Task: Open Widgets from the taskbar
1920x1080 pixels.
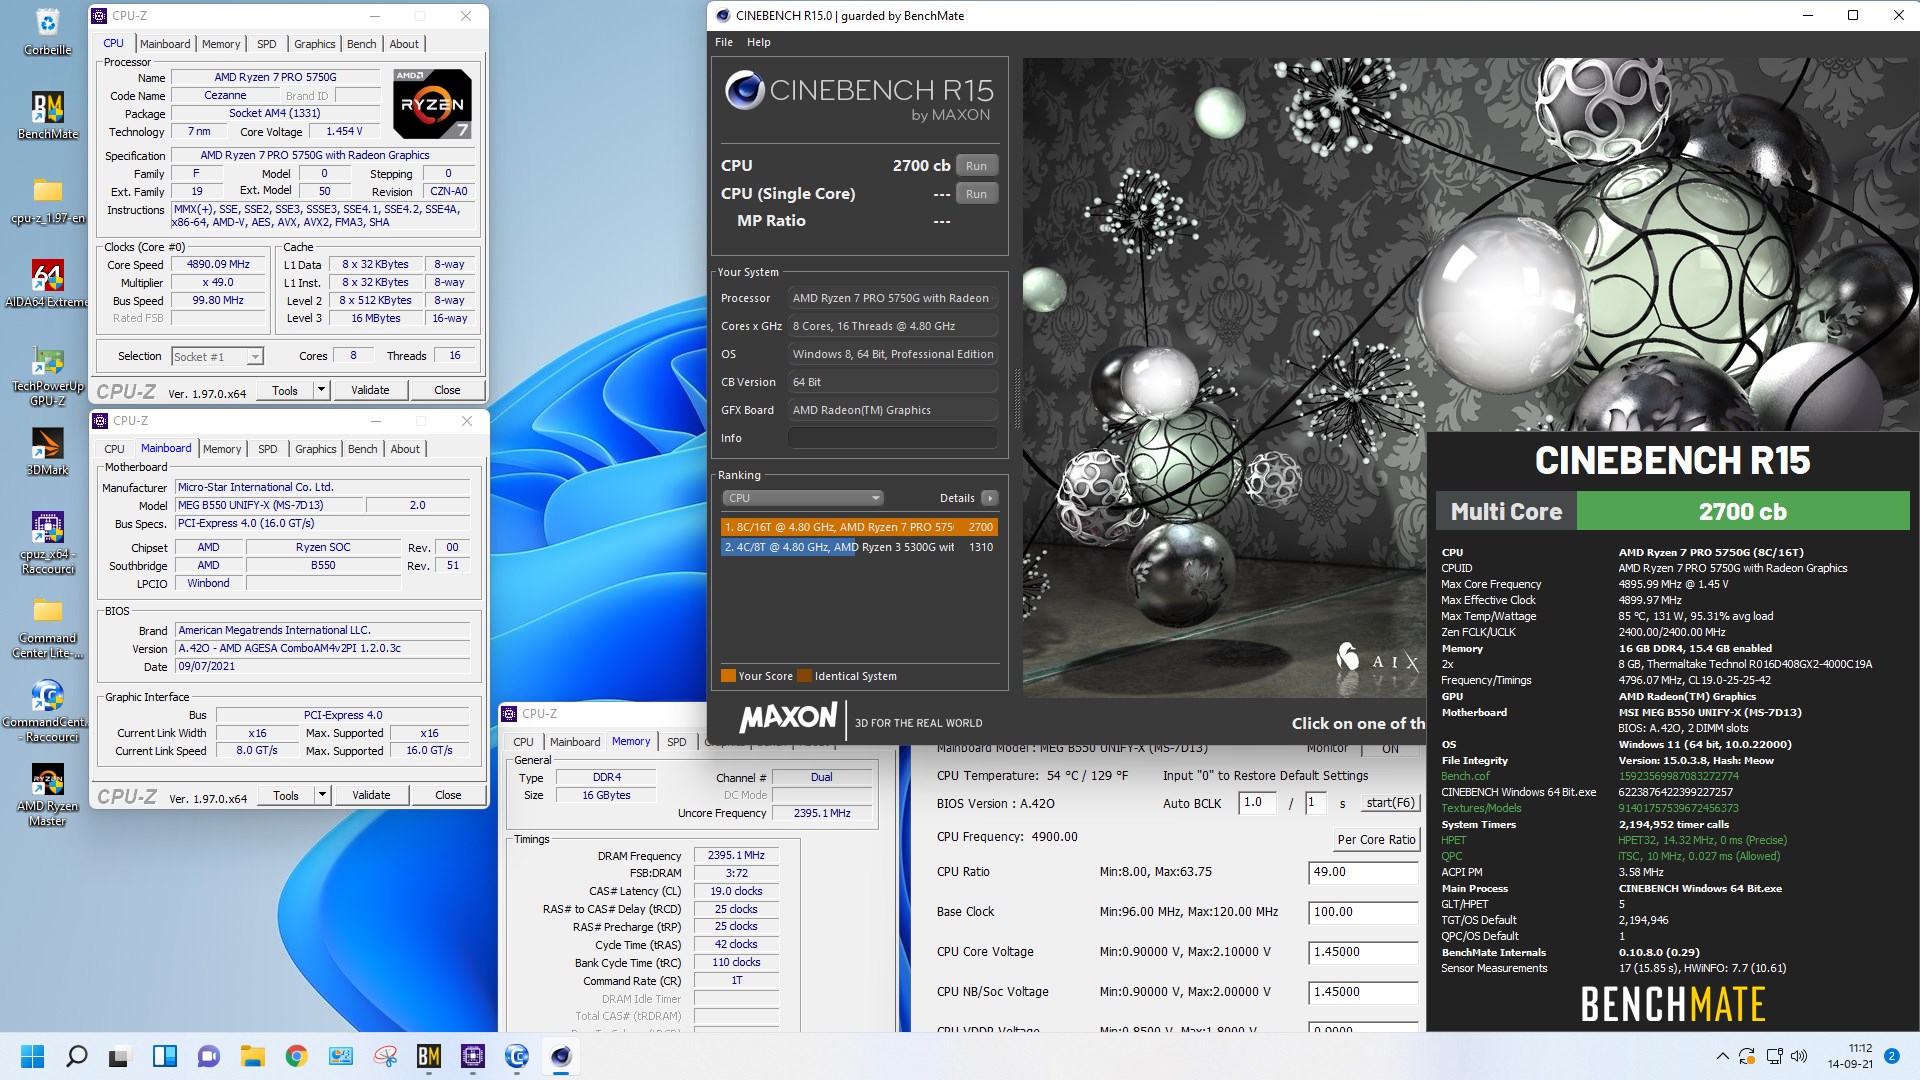Action: point(164,1056)
